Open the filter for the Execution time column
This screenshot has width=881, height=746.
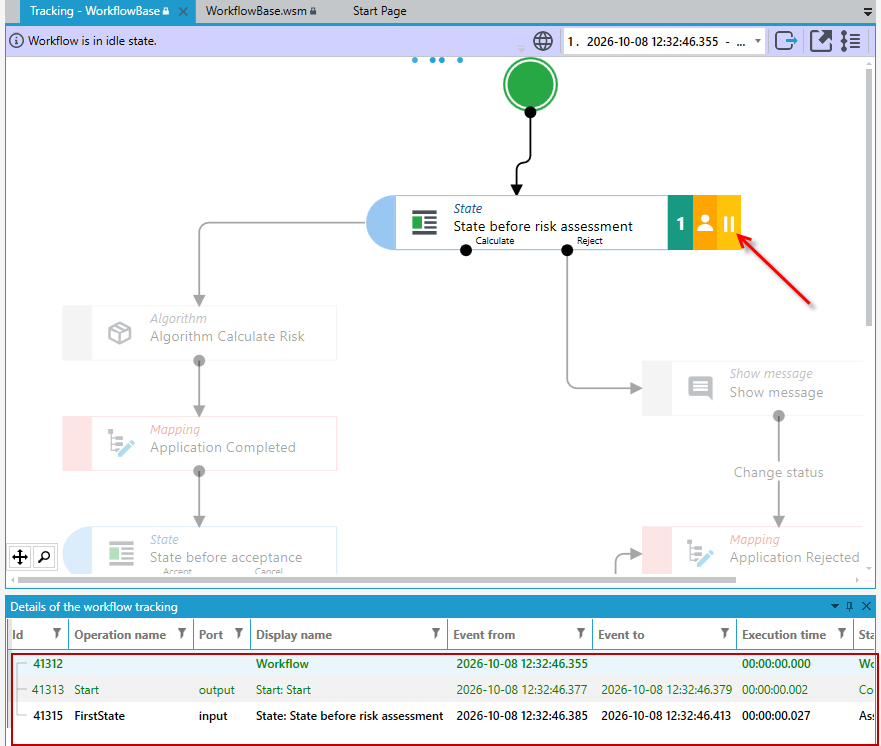pyautogui.click(x=842, y=634)
